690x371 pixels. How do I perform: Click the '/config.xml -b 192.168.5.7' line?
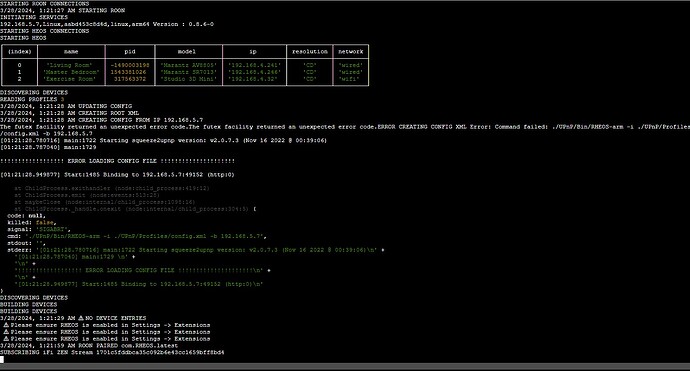tap(46, 133)
